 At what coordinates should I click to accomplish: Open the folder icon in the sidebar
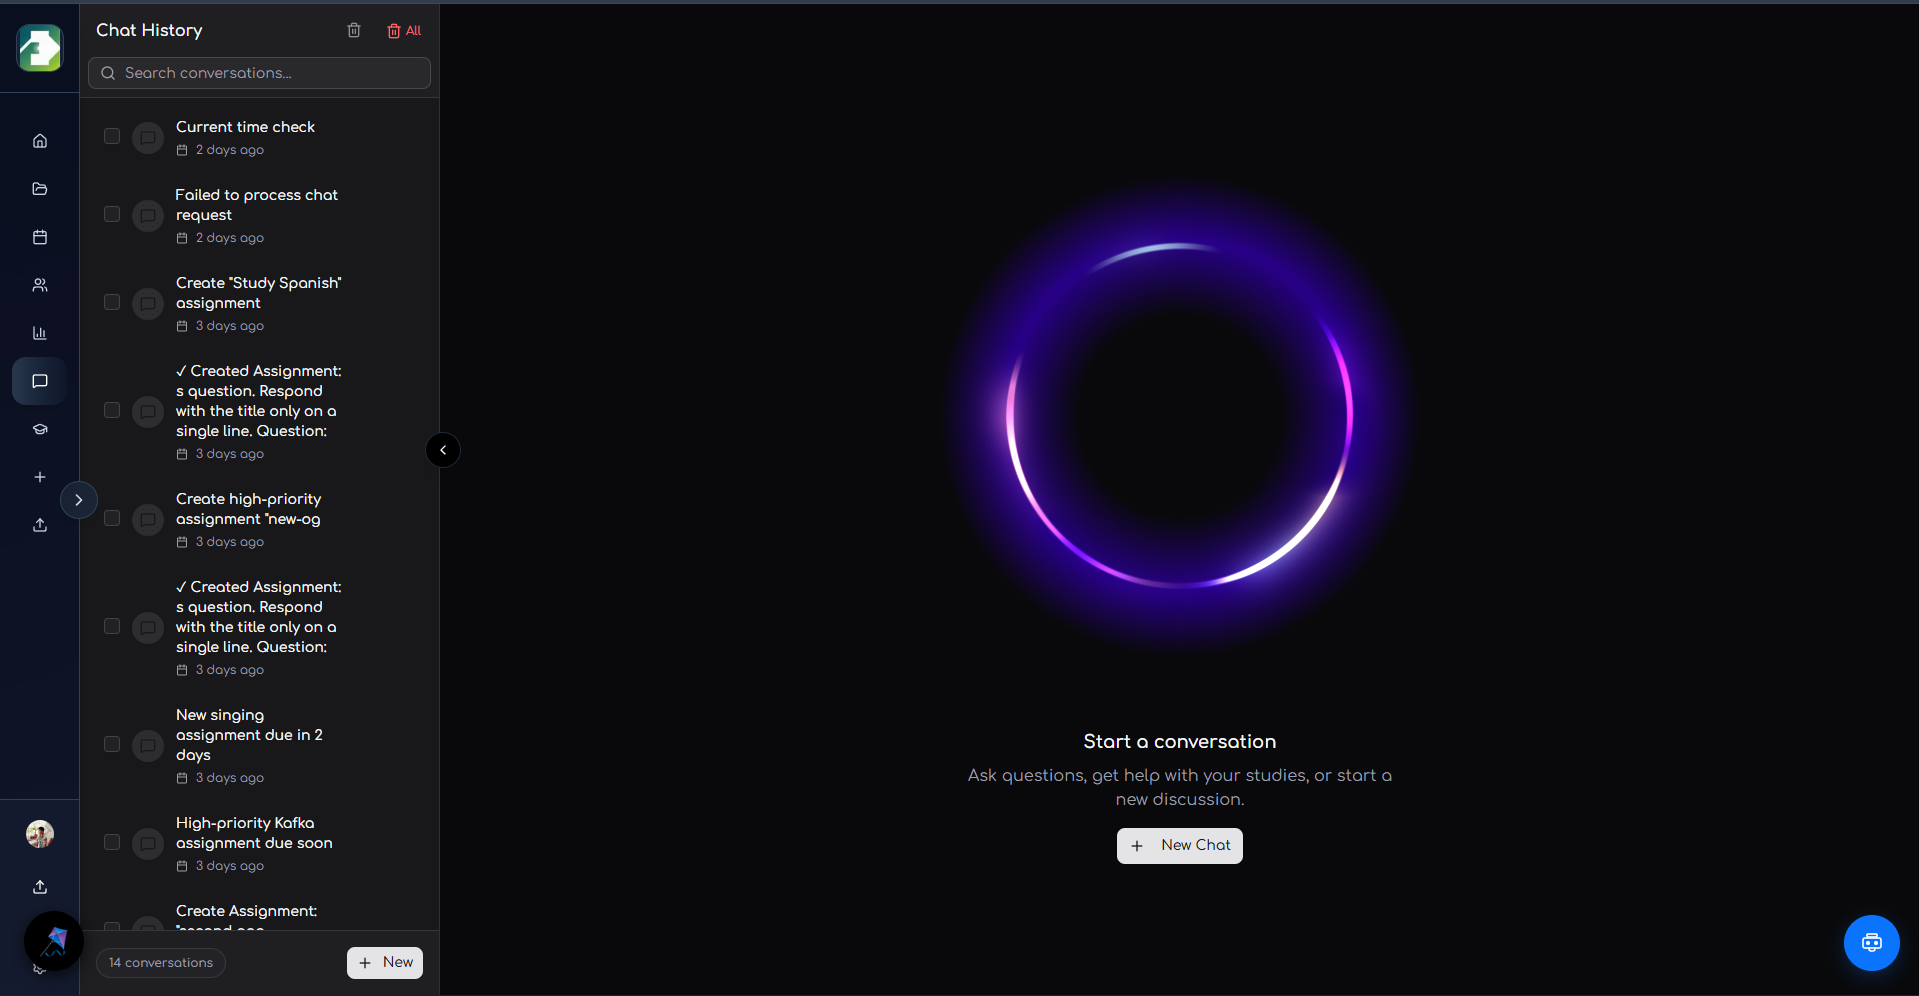click(x=40, y=189)
